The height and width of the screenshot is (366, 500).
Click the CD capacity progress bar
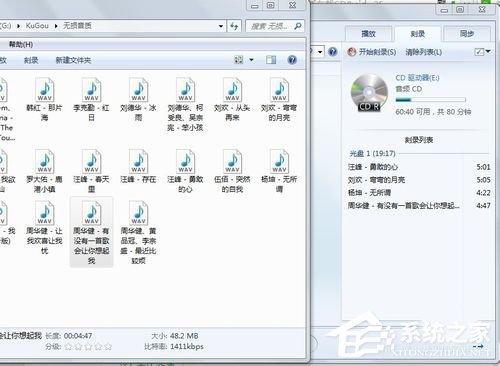point(430,100)
